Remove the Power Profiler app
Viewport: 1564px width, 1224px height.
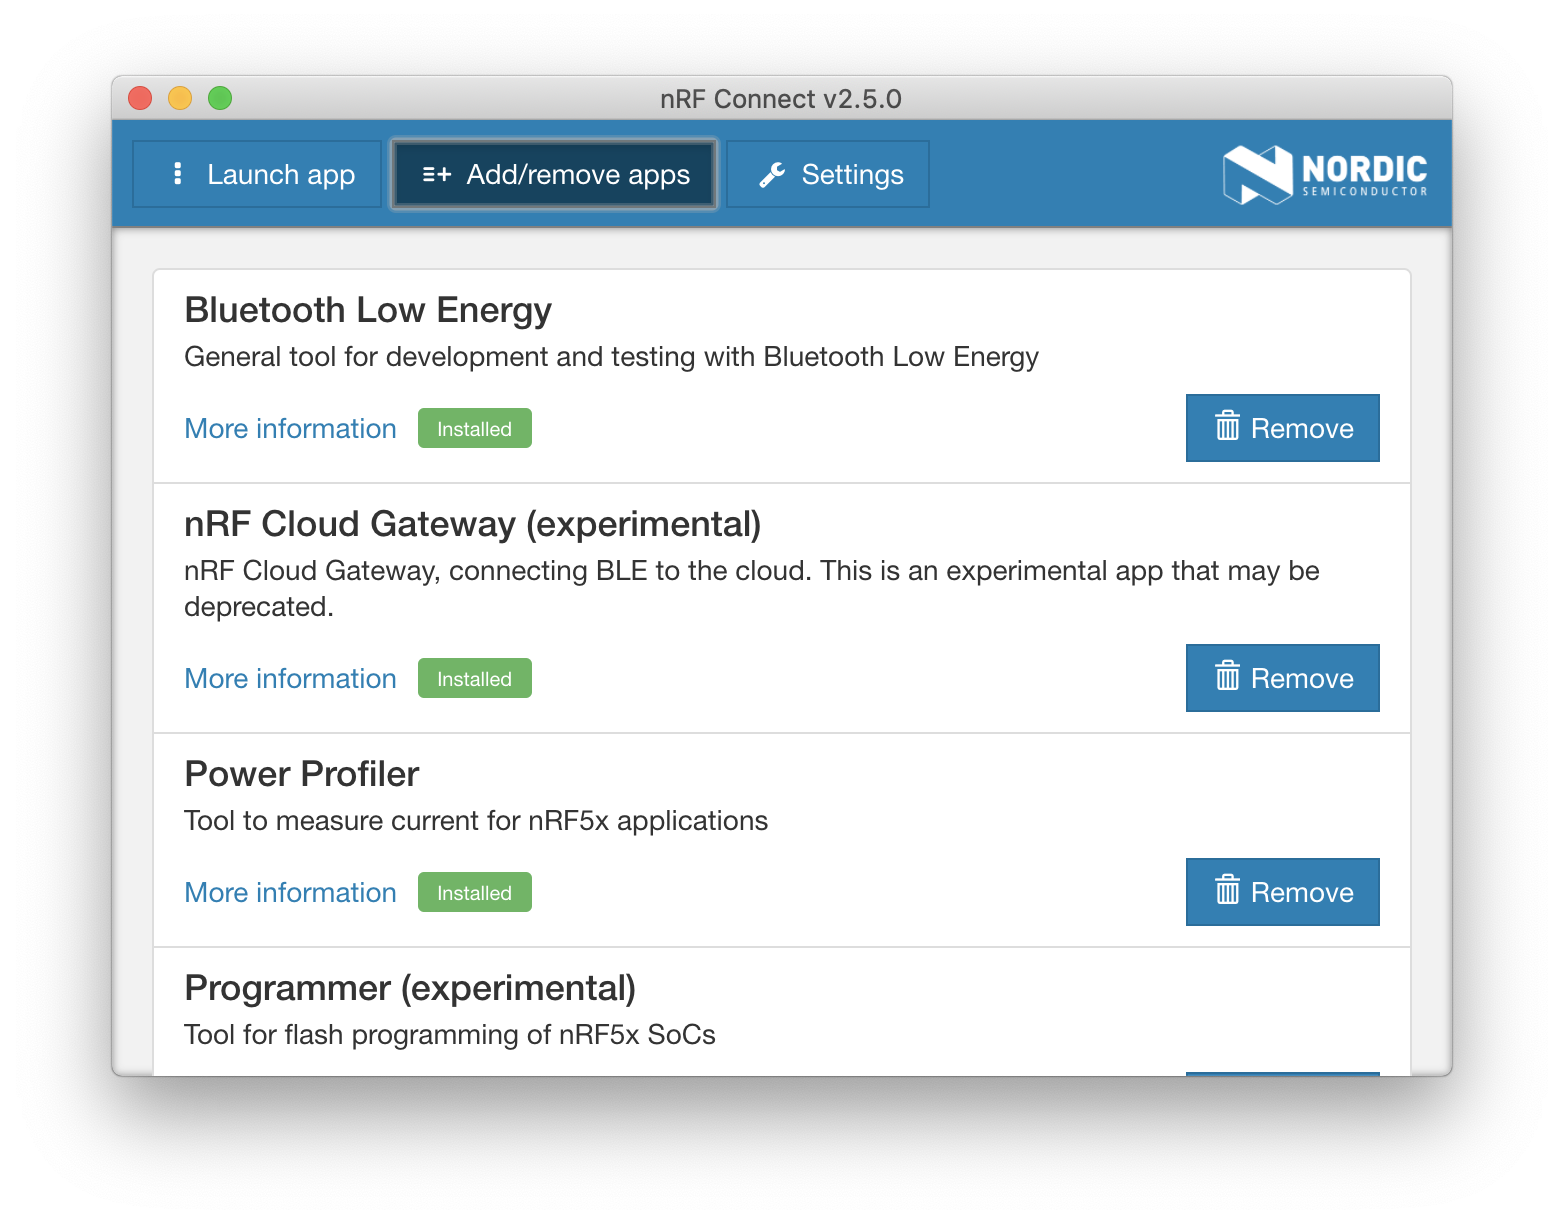tap(1282, 892)
